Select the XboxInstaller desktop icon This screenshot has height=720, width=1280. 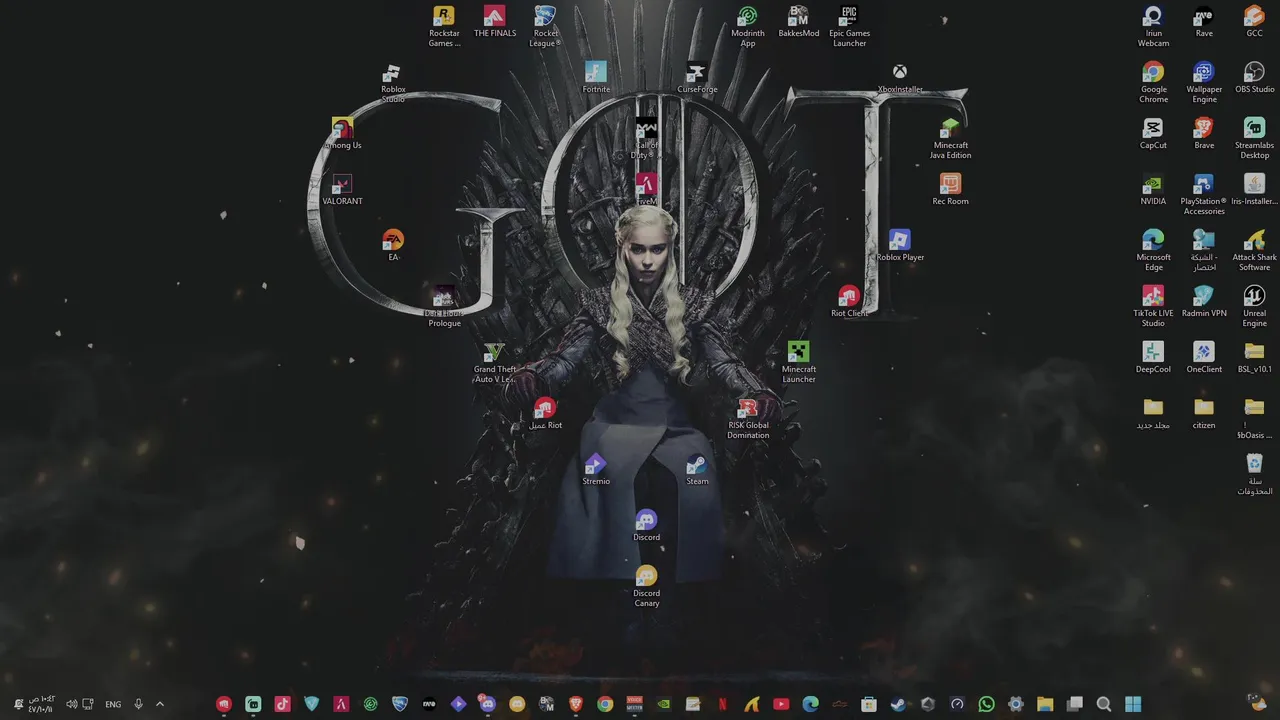[x=900, y=78]
